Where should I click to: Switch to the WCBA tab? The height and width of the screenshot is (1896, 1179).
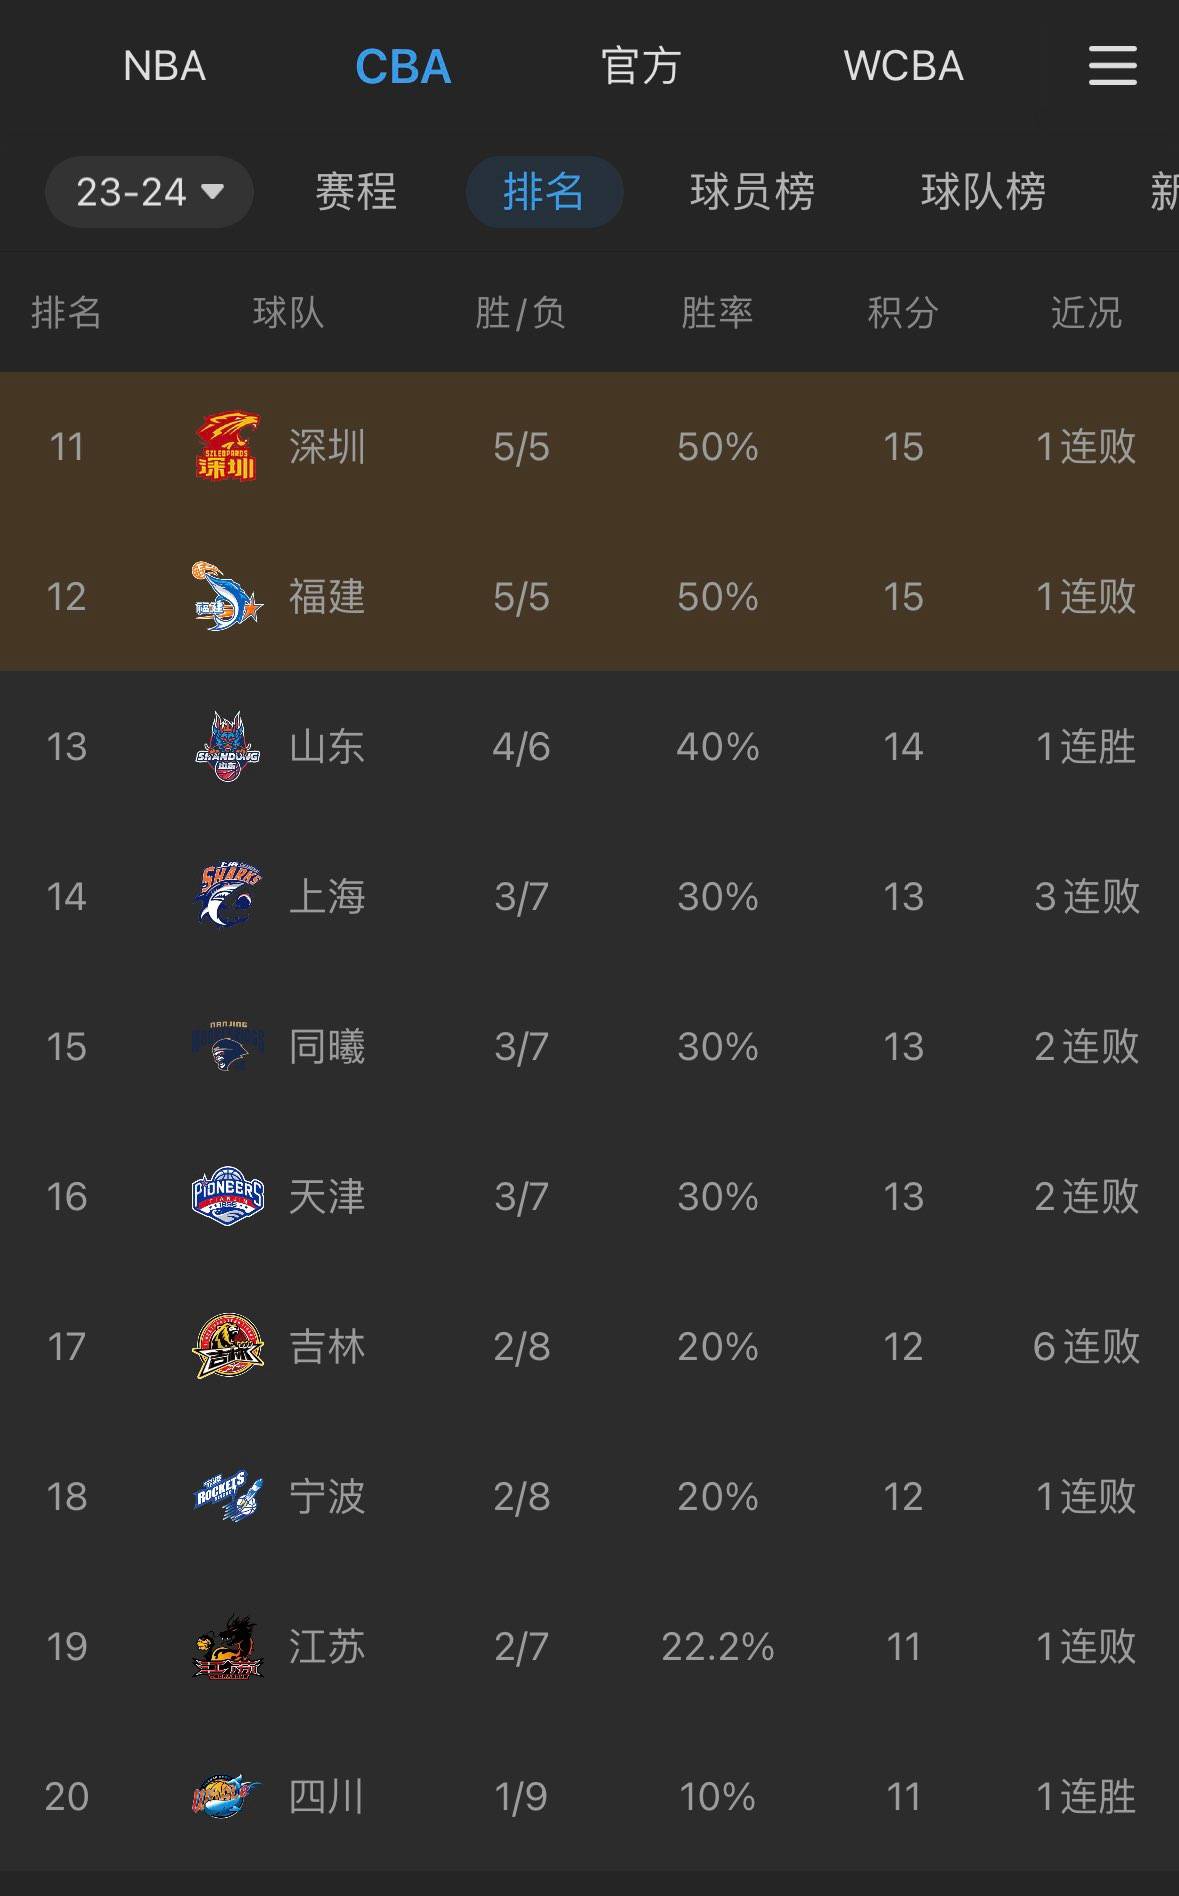coord(903,67)
